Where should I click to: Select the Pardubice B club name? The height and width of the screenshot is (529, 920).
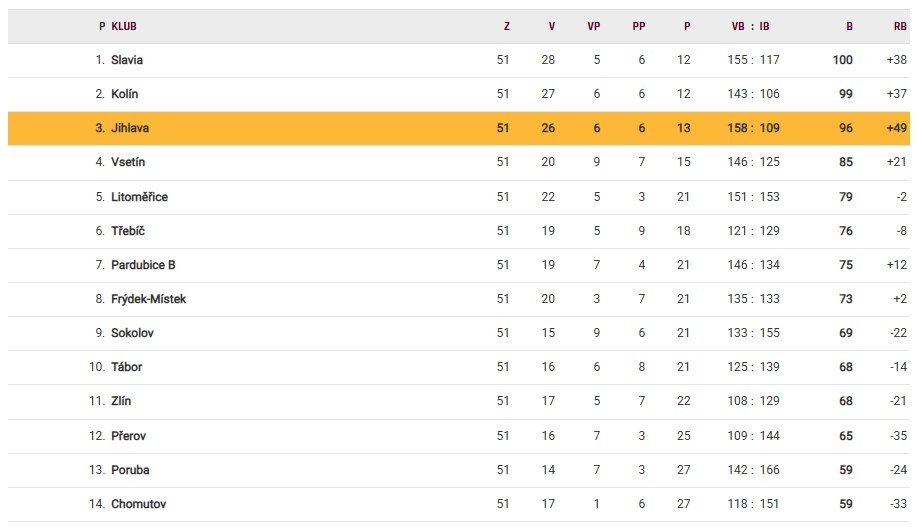click(x=143, y=265)
